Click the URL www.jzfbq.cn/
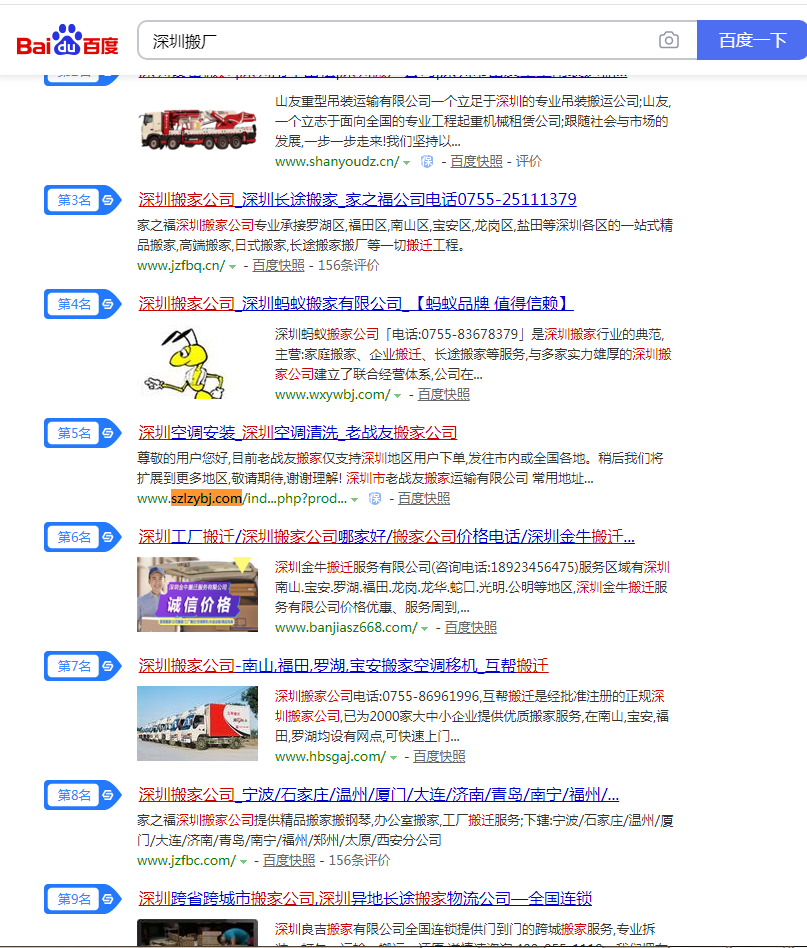This screenshot has height=948, width=807. tap(181, 265)
